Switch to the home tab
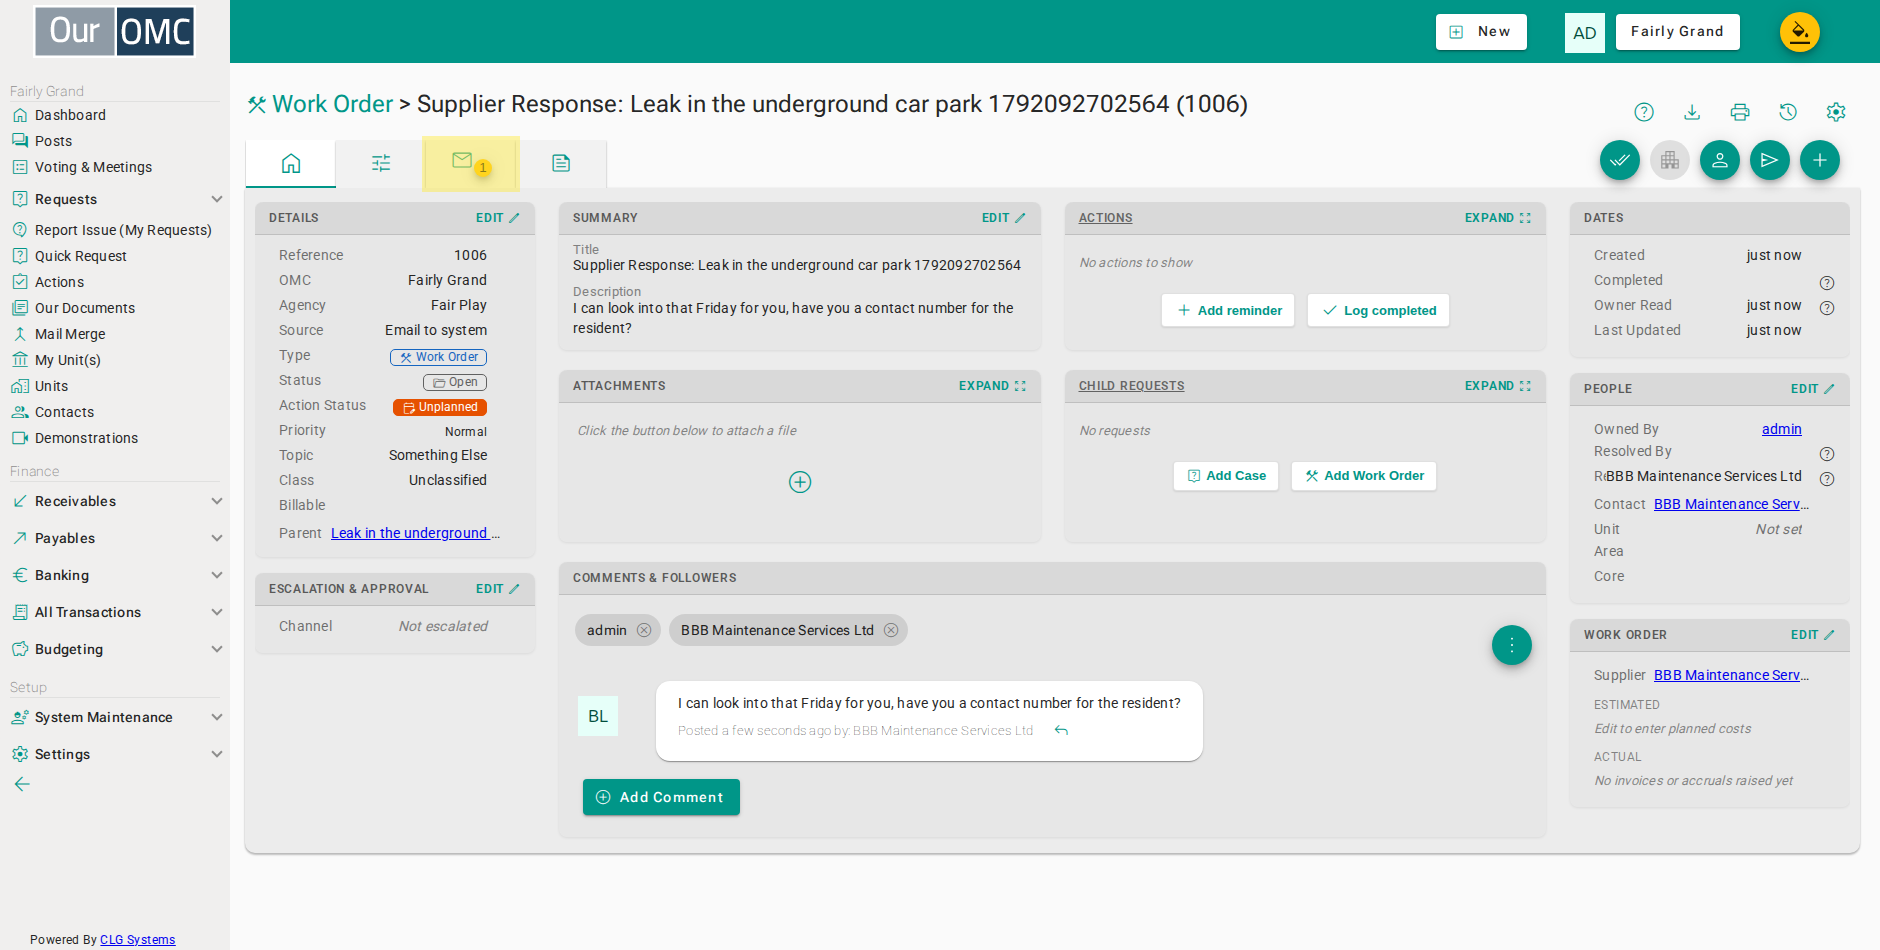The height and width of the screenshot is (950, 1880). (291, 163)
